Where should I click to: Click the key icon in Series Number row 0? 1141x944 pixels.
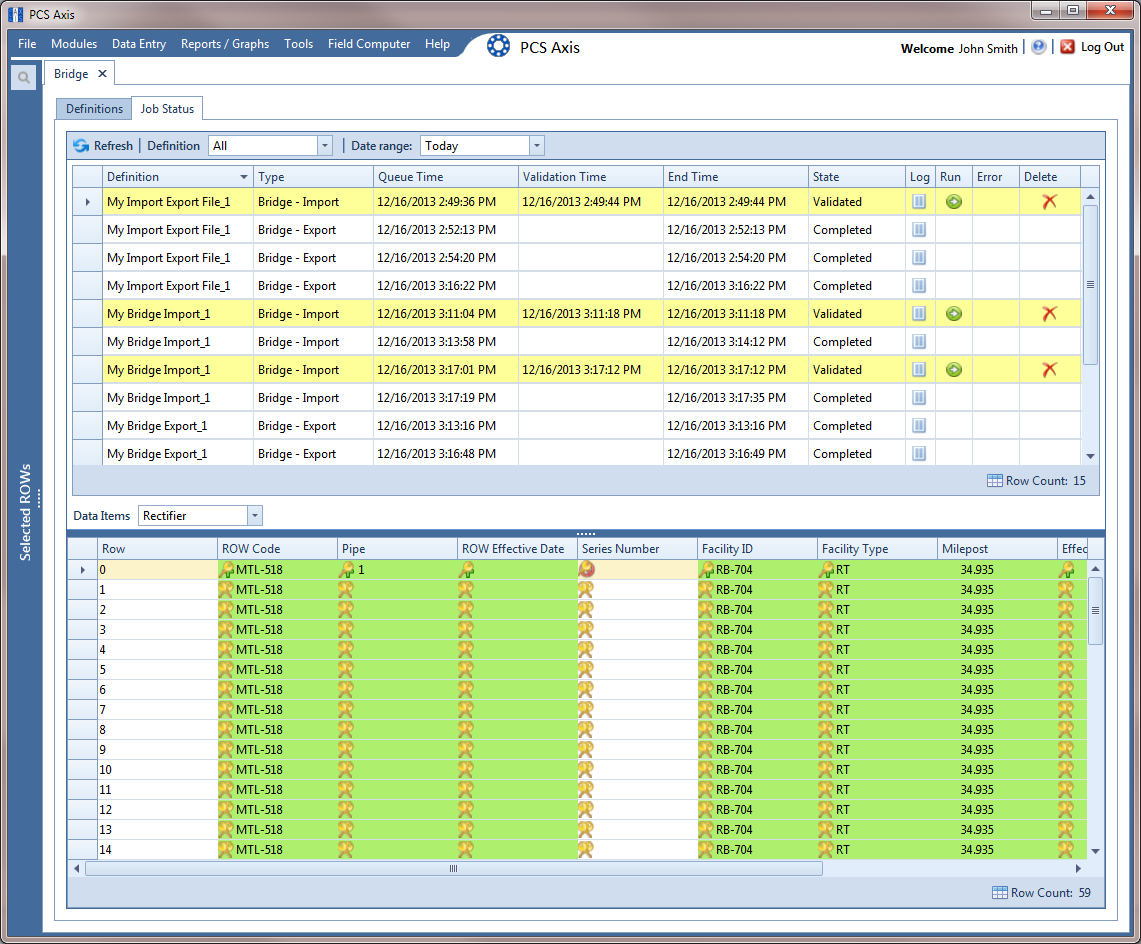(587, 569)
